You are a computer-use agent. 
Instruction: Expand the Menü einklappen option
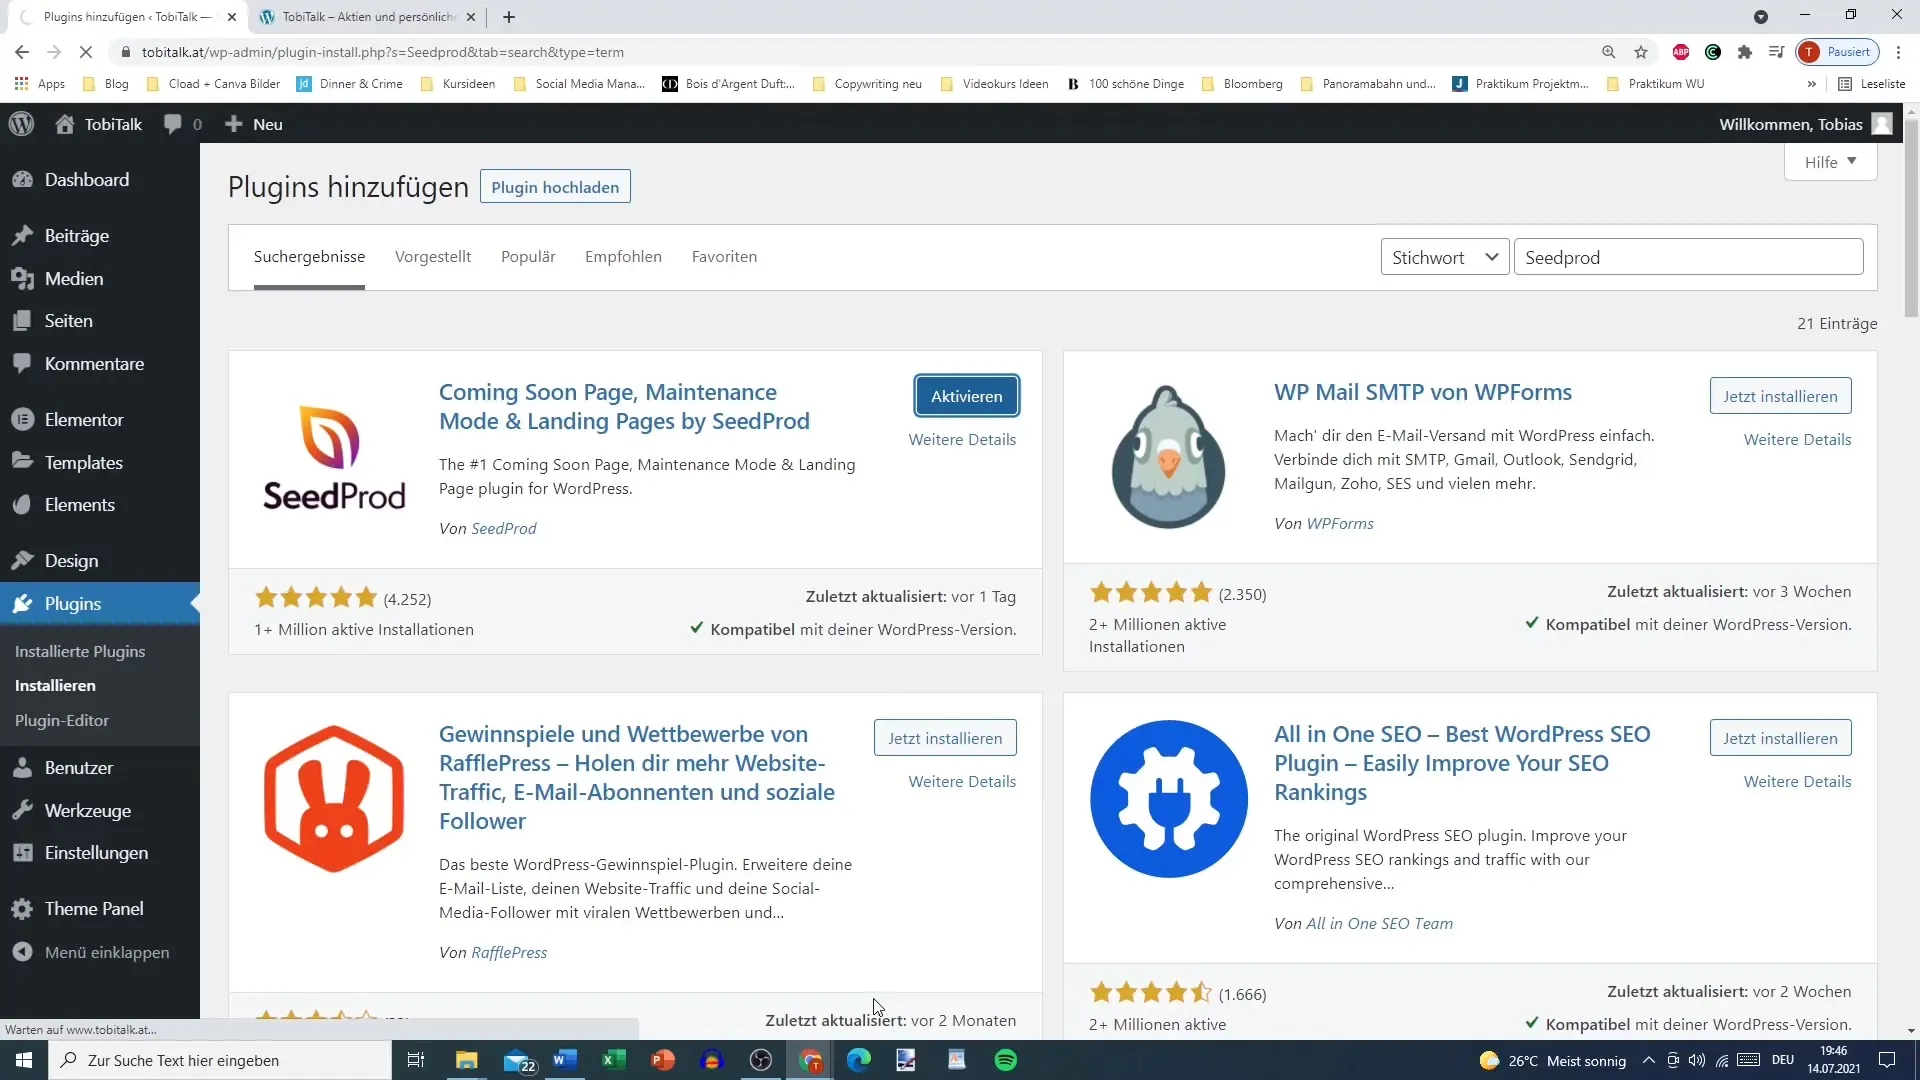(107, 952)
